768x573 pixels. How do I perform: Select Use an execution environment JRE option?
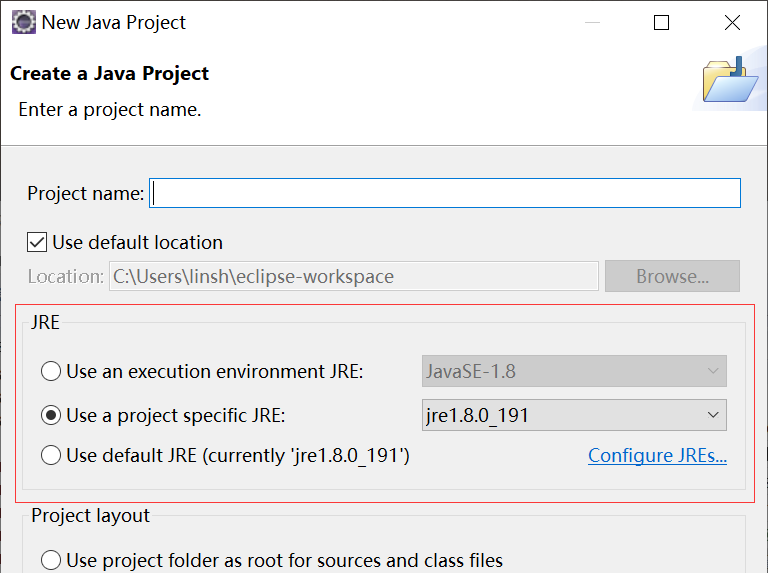[x=51, y=371]
